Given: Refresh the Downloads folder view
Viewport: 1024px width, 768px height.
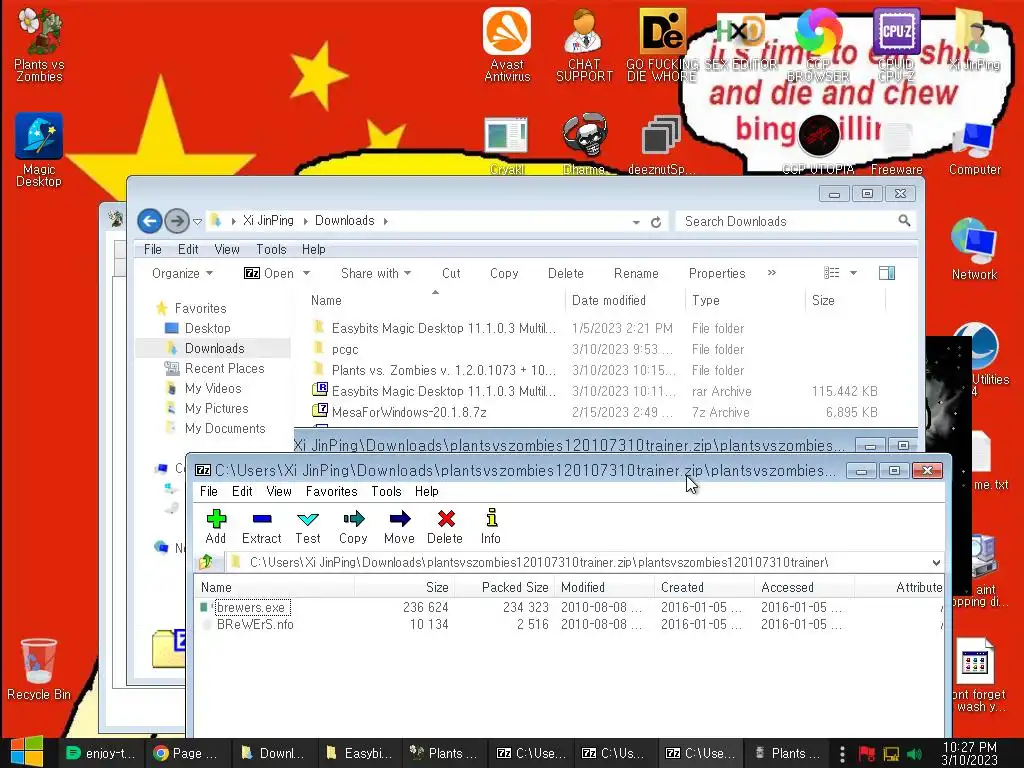Looking at the screenshot, I should point(656,222).
